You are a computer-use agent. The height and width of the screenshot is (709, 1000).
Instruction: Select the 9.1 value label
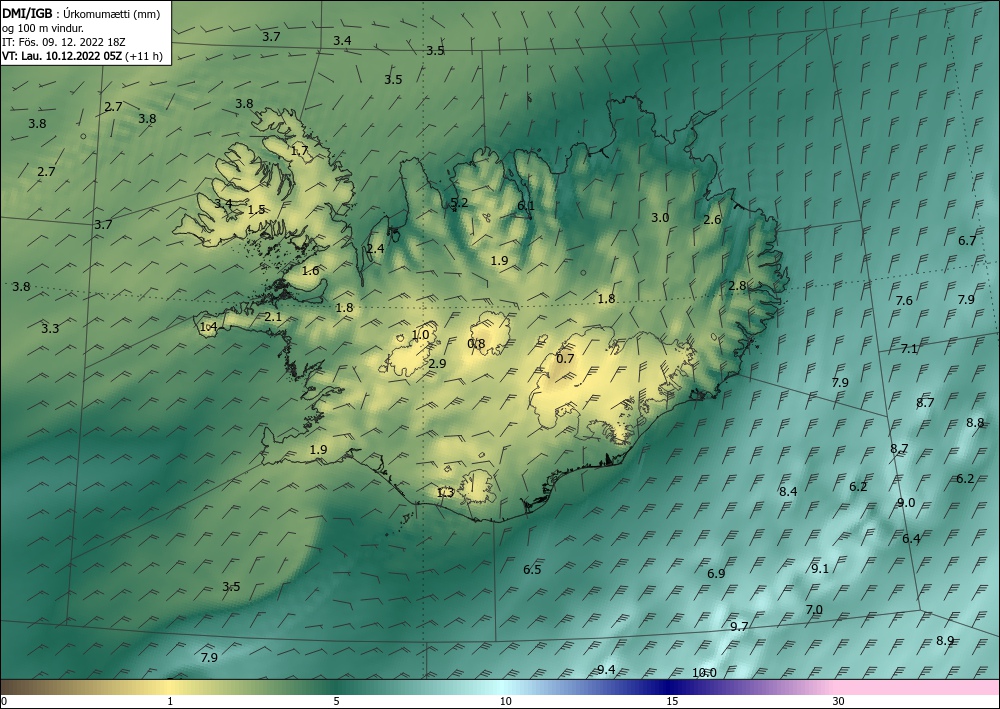tap(820, 568)
